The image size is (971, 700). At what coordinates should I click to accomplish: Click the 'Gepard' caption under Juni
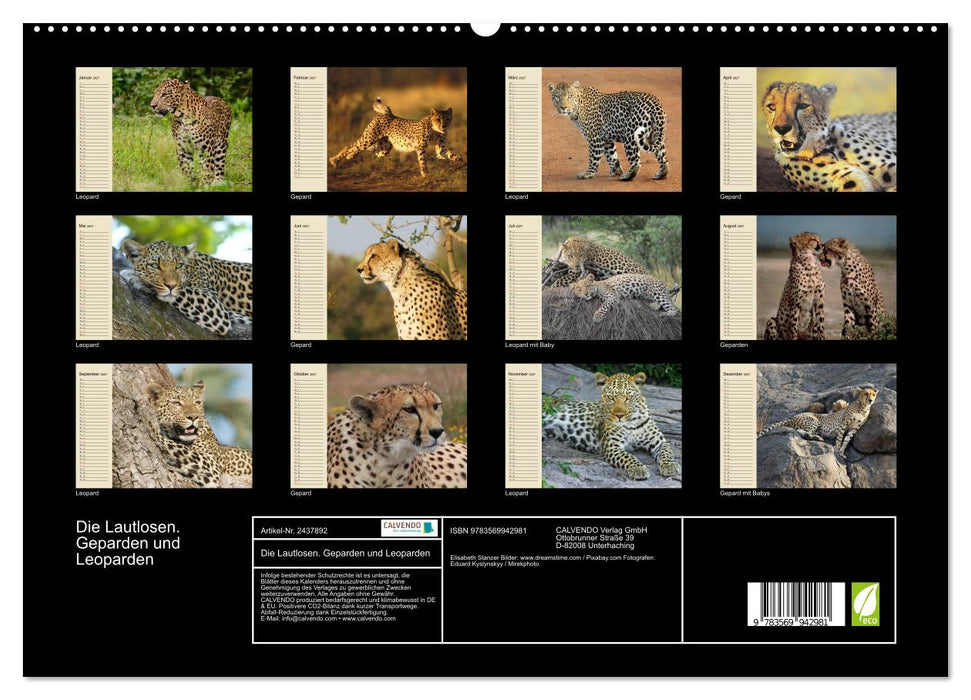[301, 345]
